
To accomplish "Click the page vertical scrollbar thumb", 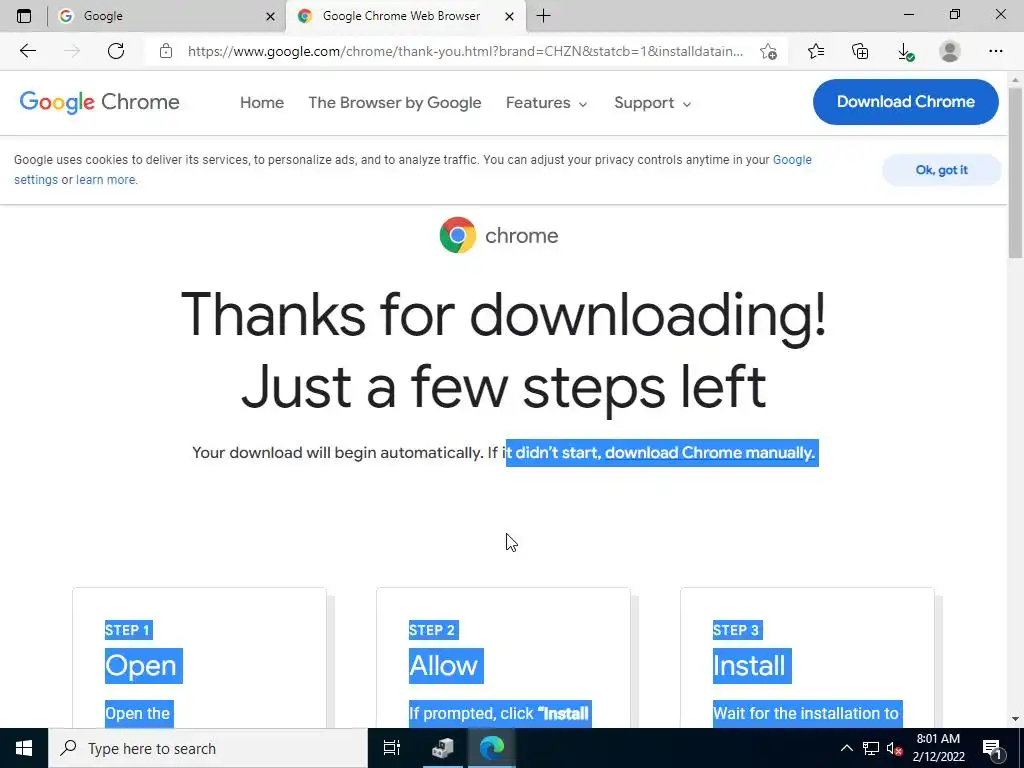I will 1016,171.
